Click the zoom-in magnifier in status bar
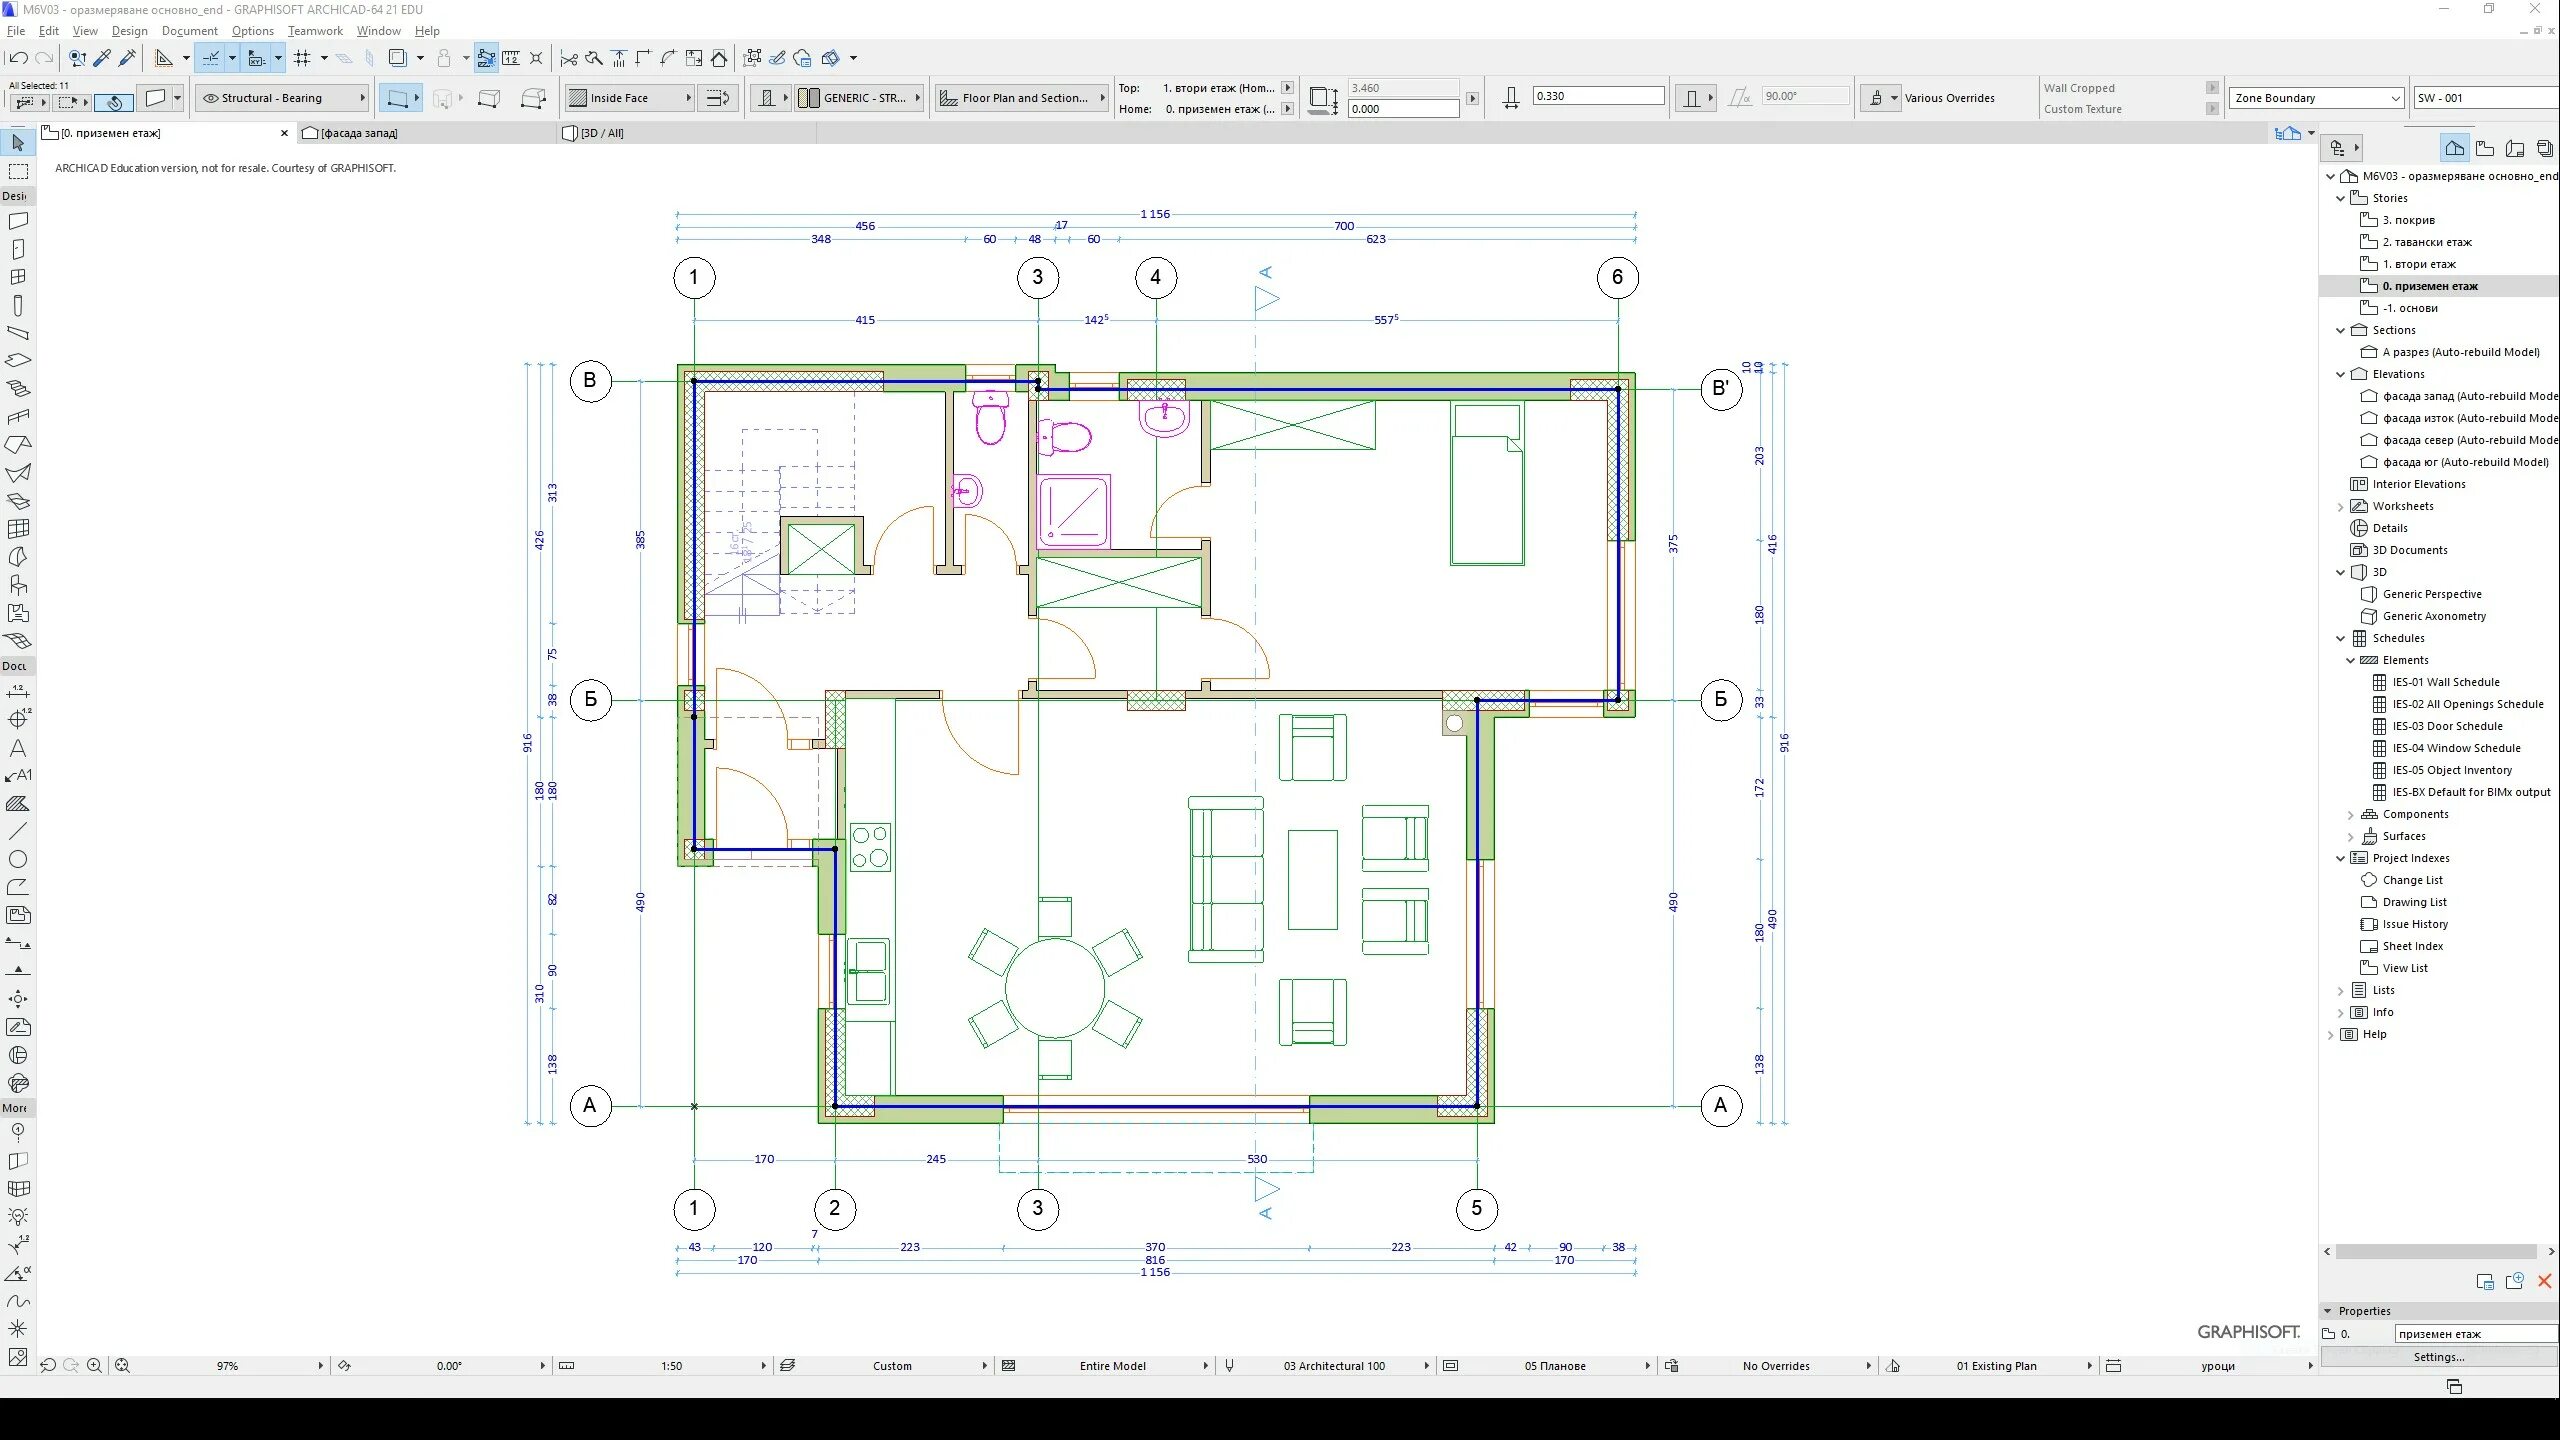Viewport: 2560px width, 1440px height. tap(94, 1366)
